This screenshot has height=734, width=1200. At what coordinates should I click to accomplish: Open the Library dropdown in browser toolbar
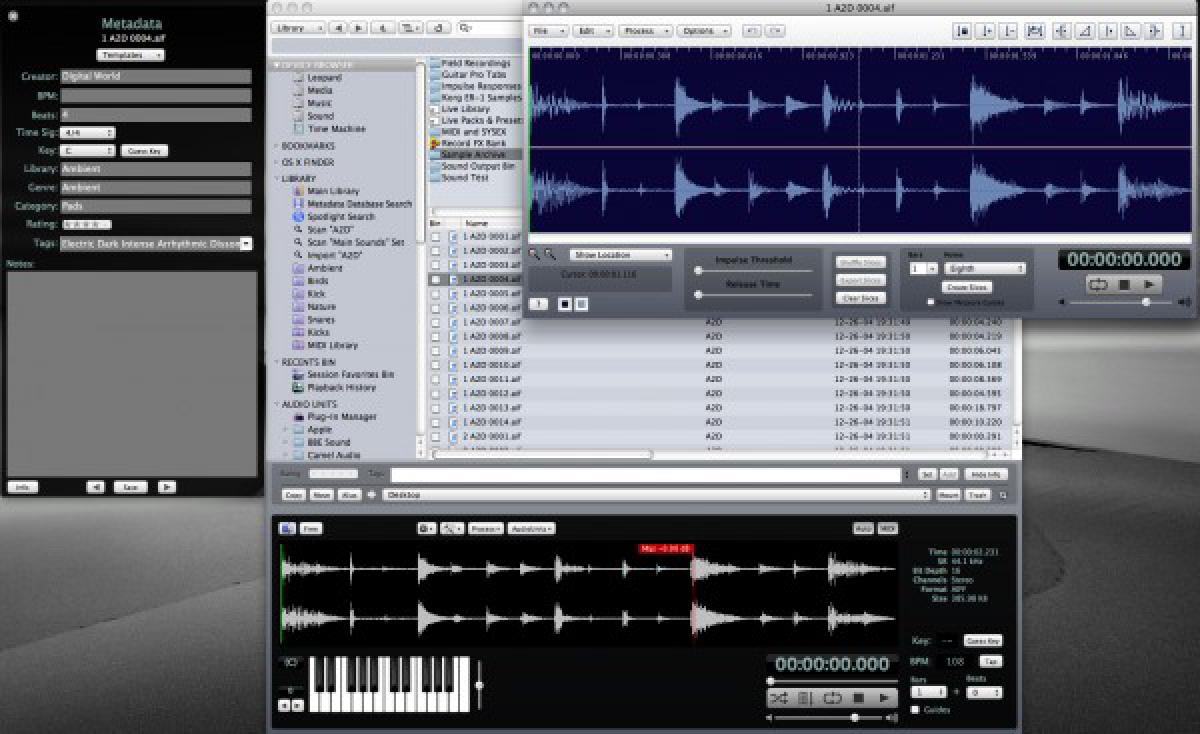297,28
